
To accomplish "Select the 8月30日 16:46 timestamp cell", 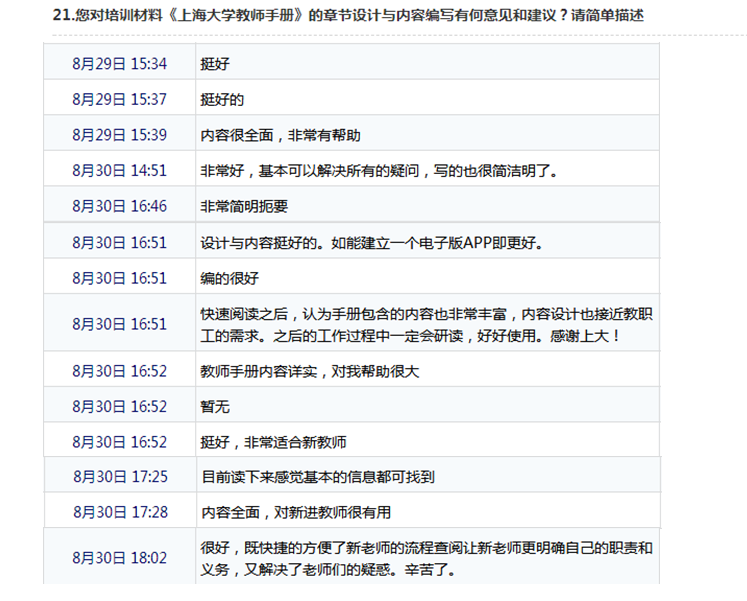I will (x=119, y=206).
